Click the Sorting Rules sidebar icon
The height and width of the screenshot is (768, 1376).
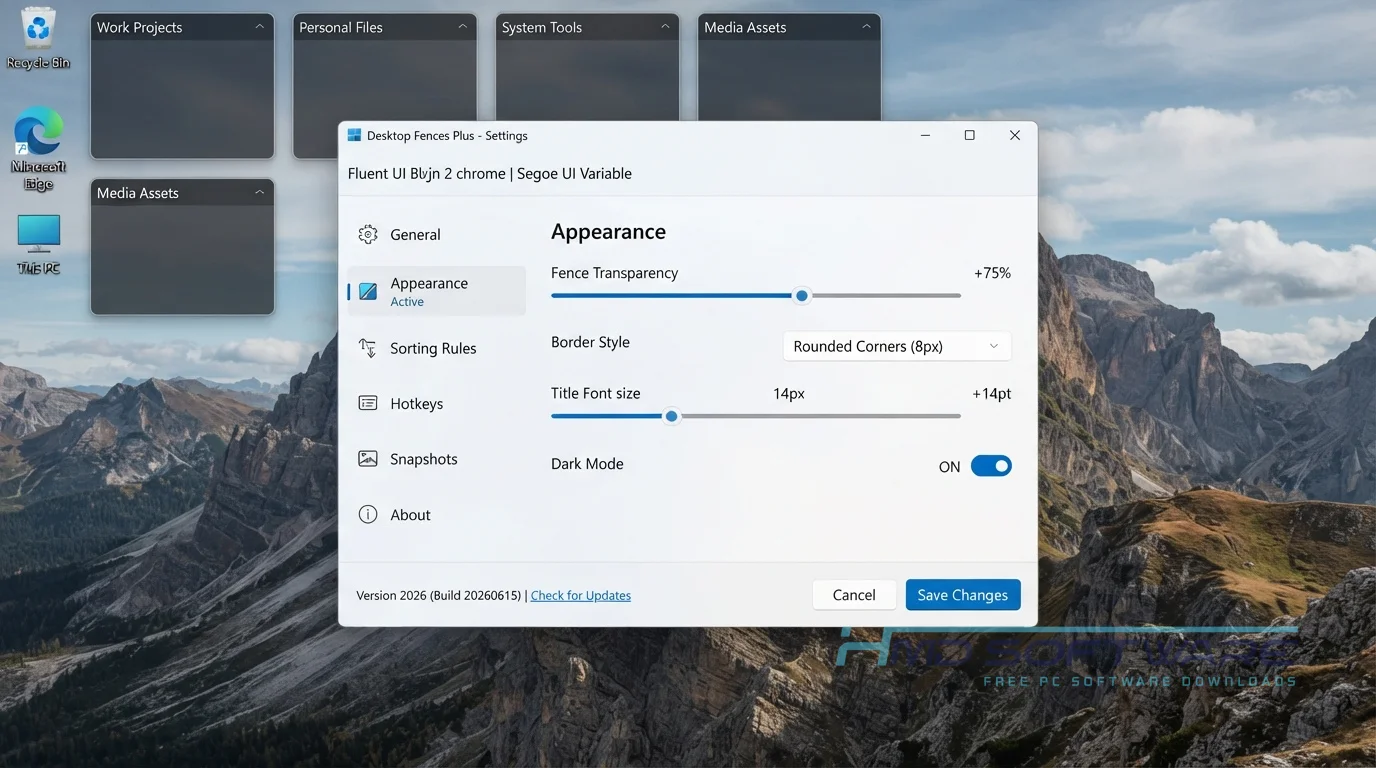(x=368, y=348)
